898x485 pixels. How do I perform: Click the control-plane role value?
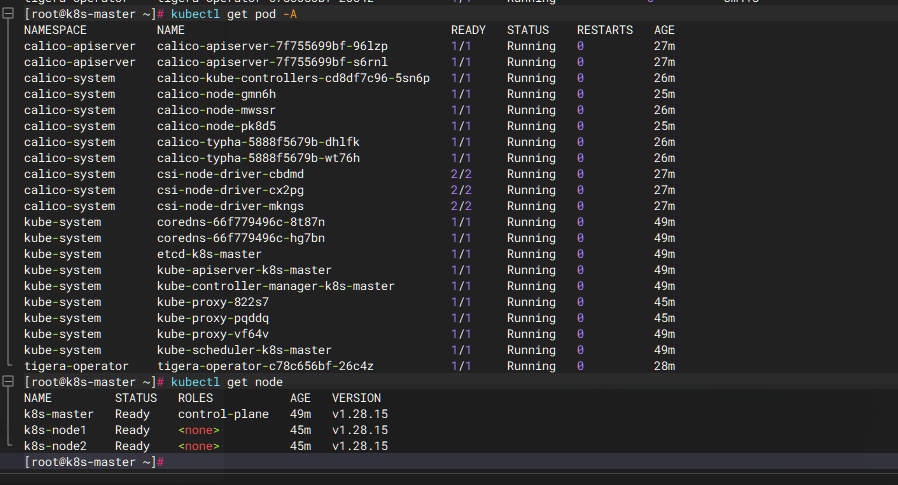[x=223, y=414]
